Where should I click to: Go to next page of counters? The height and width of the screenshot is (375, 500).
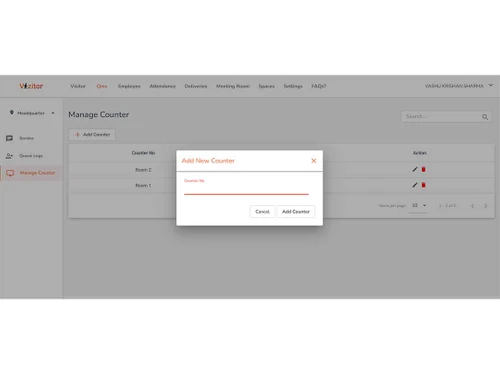point(485,206)
